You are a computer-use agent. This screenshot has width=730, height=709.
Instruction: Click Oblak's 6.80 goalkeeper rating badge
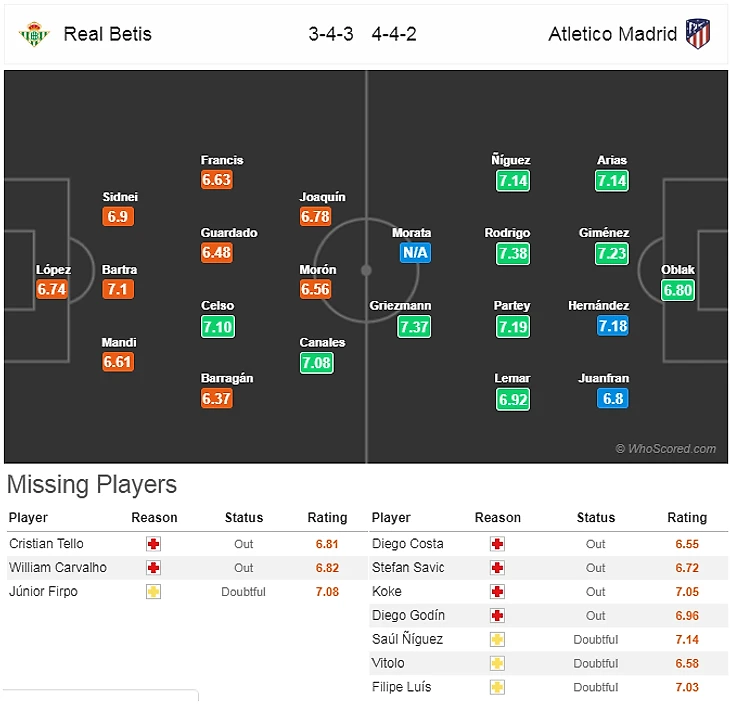pos(677,290)
